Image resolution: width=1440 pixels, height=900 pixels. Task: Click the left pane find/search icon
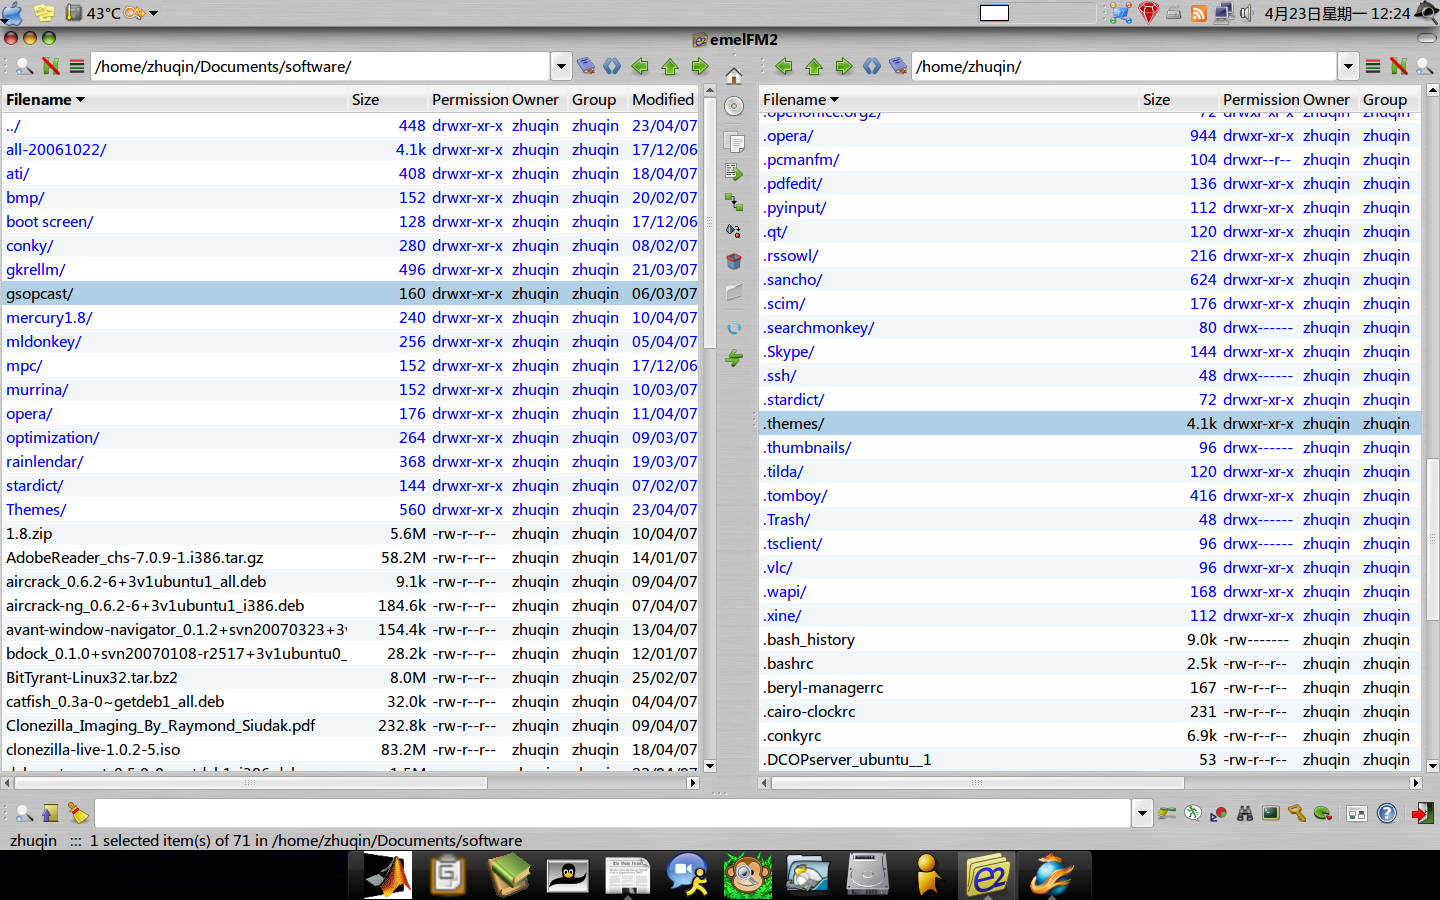(24, 66)
